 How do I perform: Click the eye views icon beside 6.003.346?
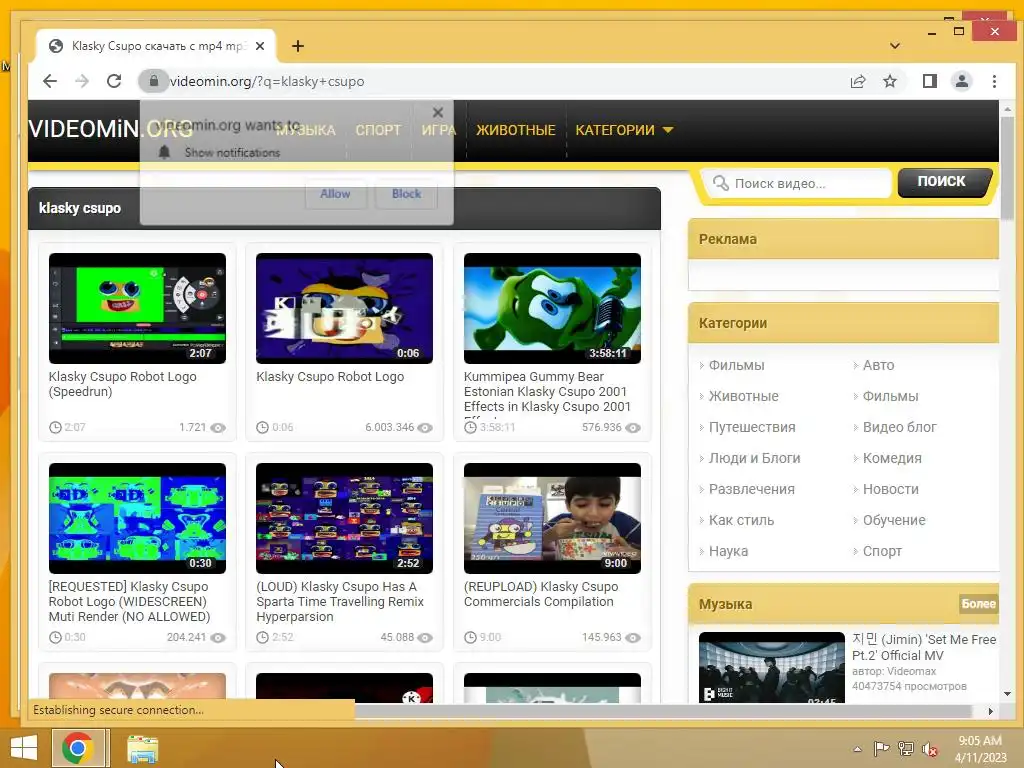(x=425, y=428)
